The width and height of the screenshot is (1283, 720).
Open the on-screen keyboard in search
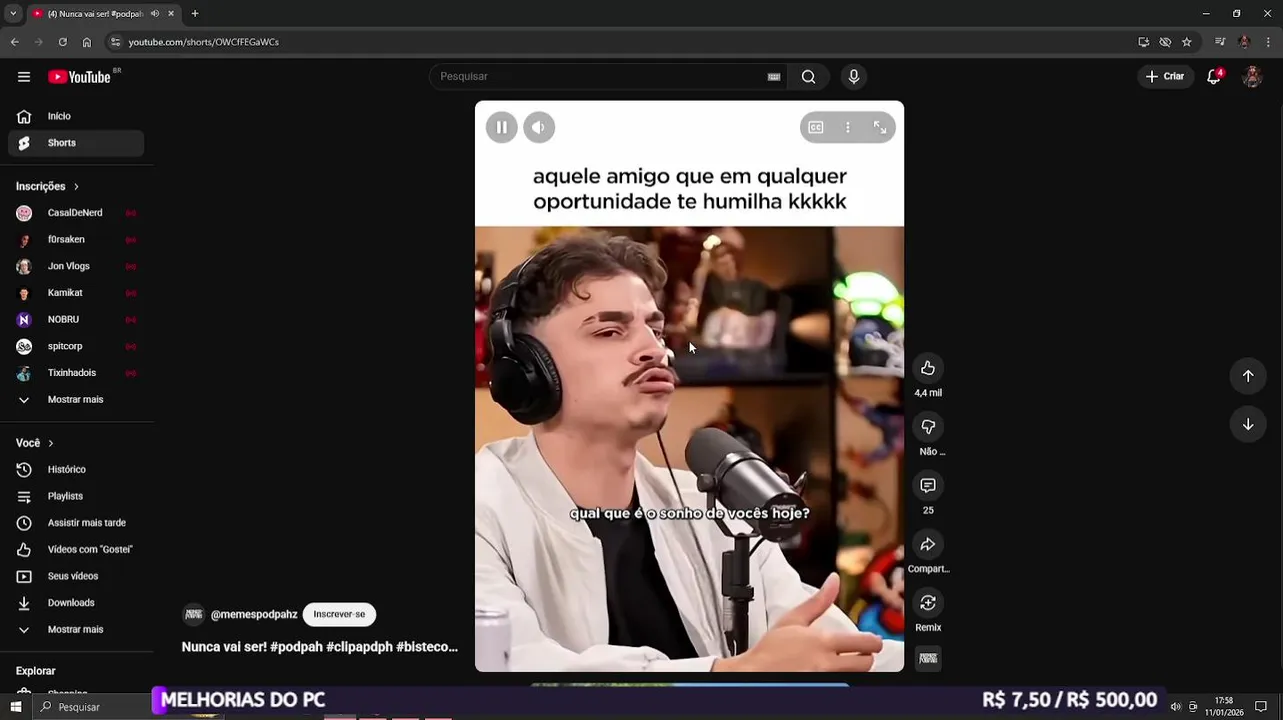(x=774, y=77)
